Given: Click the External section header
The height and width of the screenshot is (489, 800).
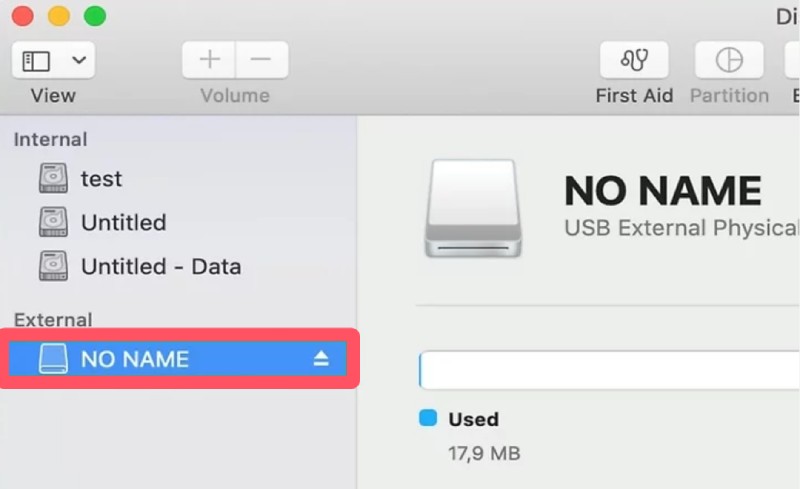Looking at the screenshot, I should coord(52,320).
